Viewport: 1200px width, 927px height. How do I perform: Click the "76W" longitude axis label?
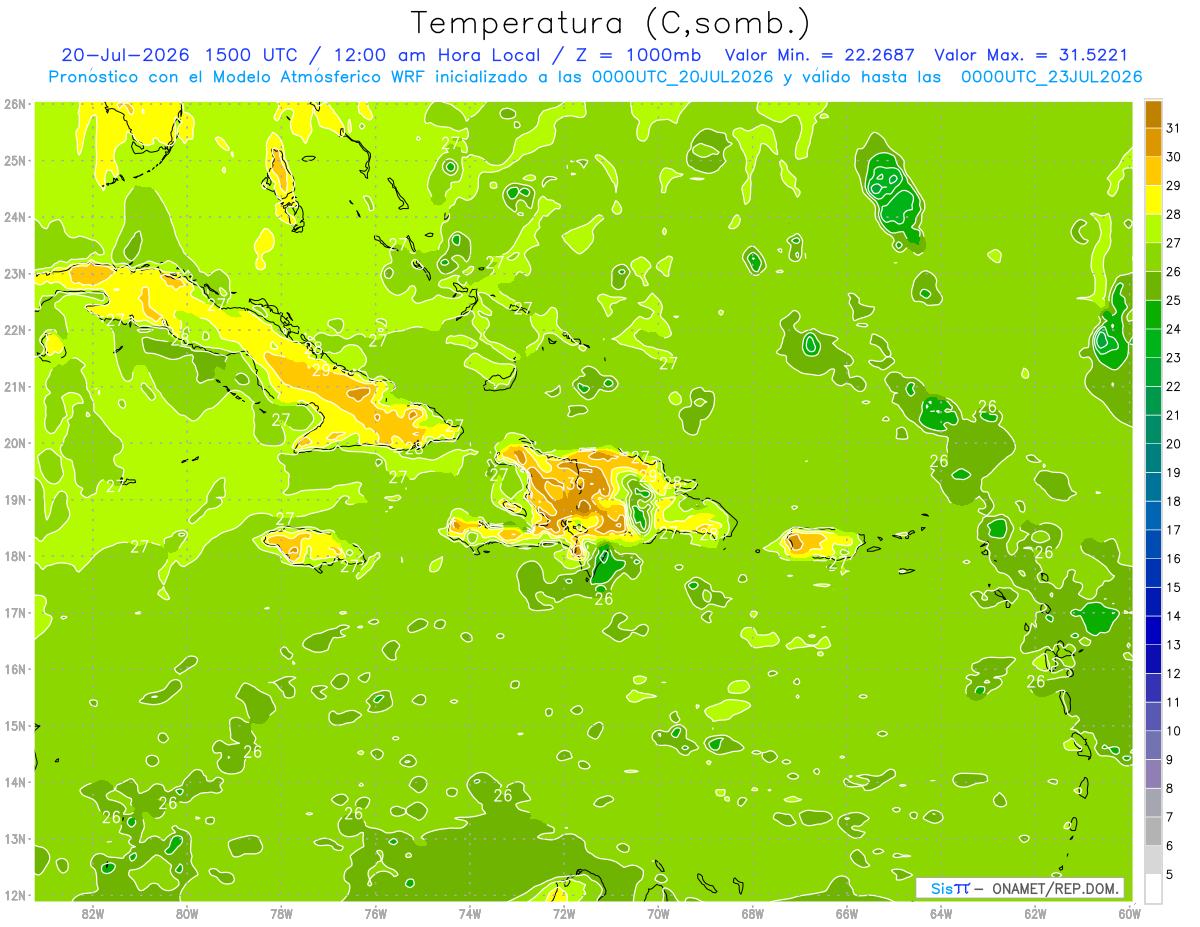tap(375, 914)
